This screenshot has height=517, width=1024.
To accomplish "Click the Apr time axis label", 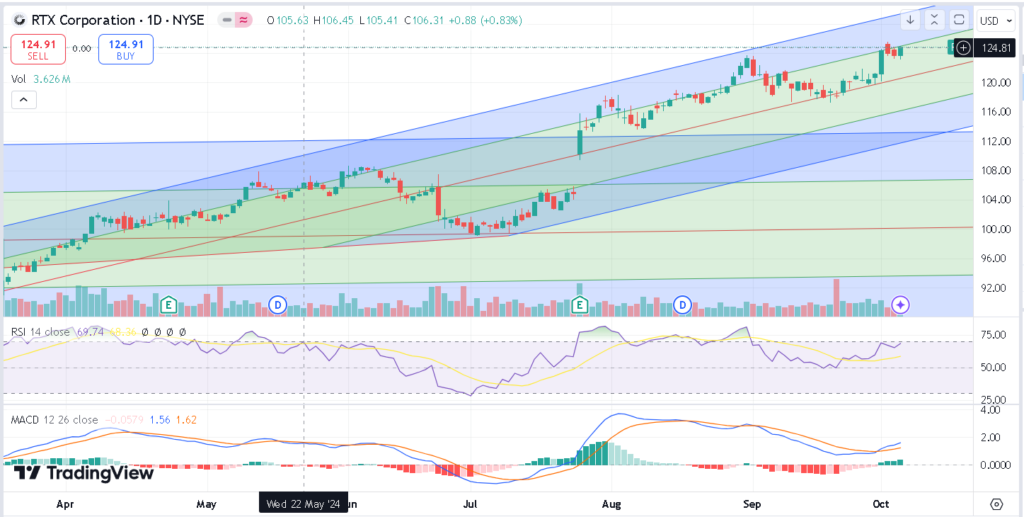I will 65,504.
